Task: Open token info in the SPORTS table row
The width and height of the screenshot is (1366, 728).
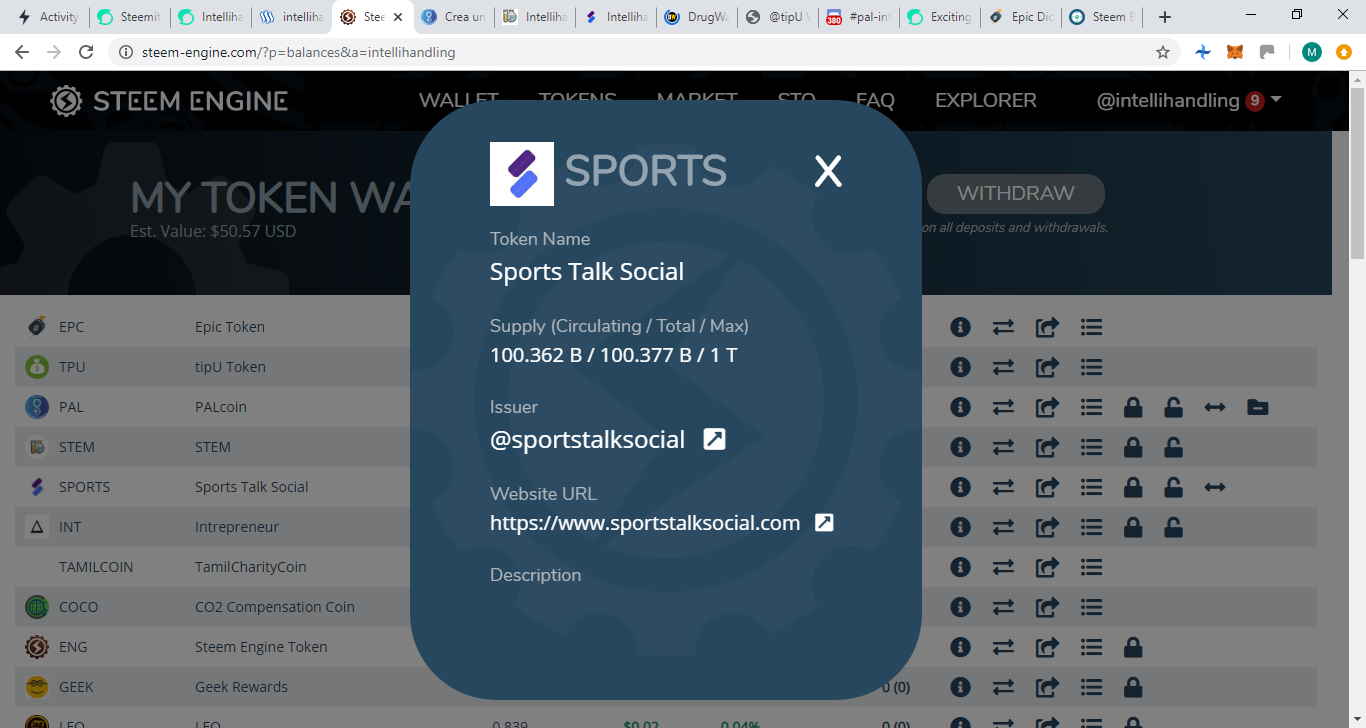Action: (x=961, y=487)
